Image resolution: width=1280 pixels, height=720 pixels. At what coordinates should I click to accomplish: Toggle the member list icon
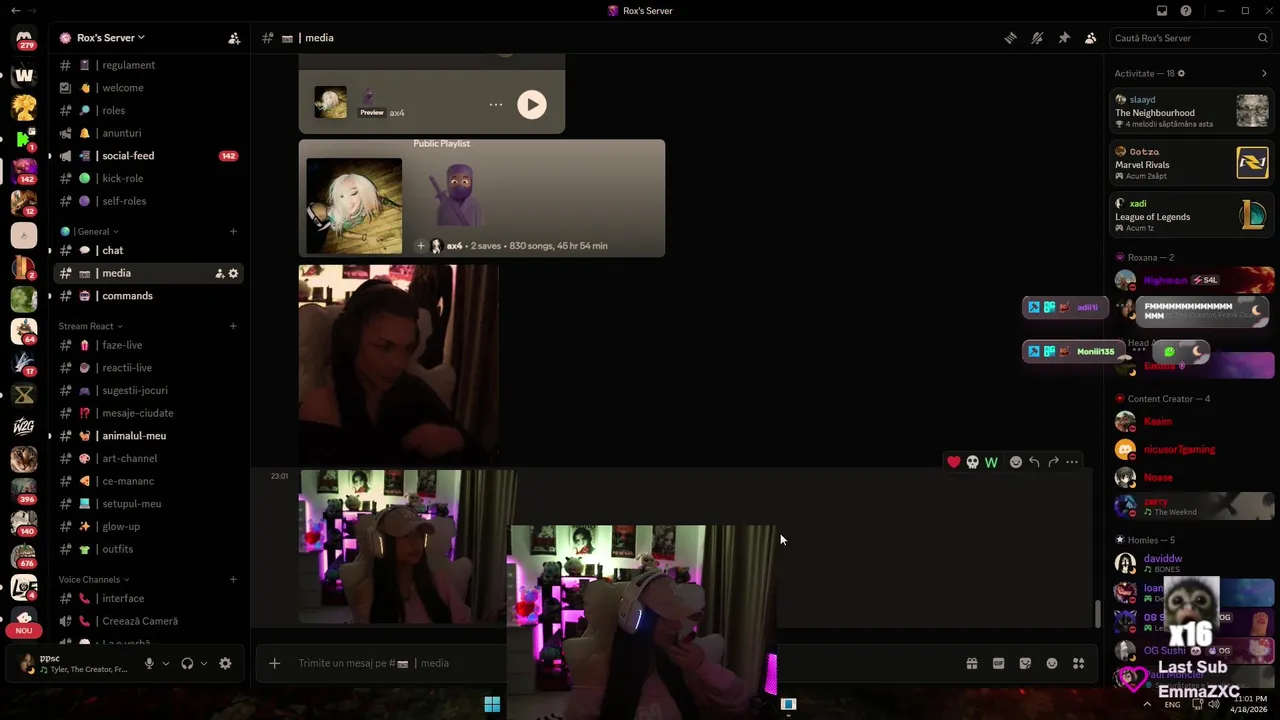coord(1091,38)
